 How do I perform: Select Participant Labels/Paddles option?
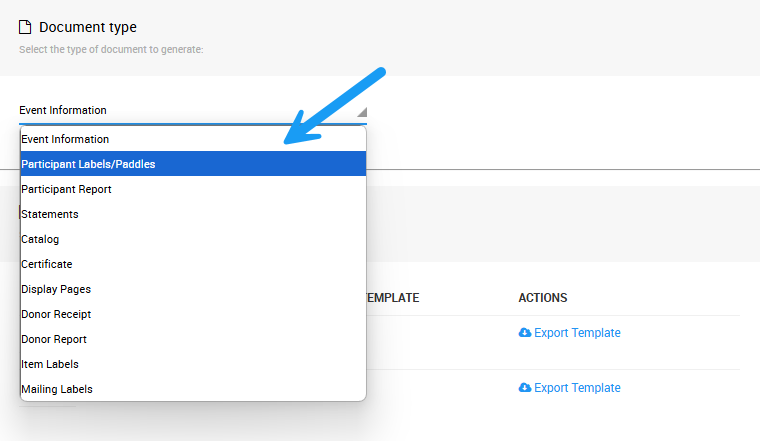tap(88, 164)
